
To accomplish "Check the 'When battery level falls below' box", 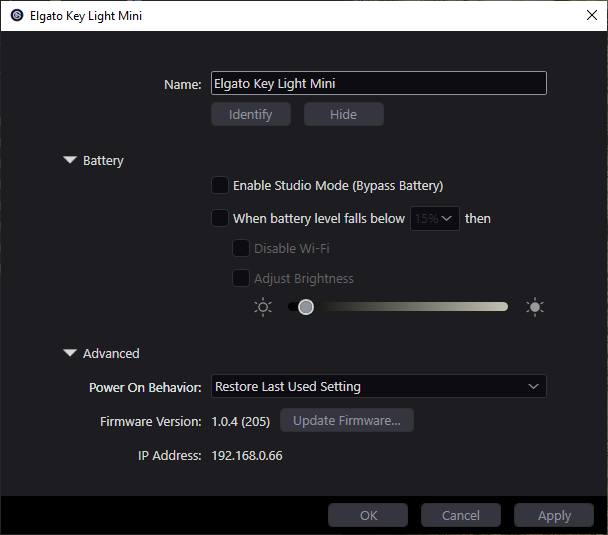I will (220, 218).
